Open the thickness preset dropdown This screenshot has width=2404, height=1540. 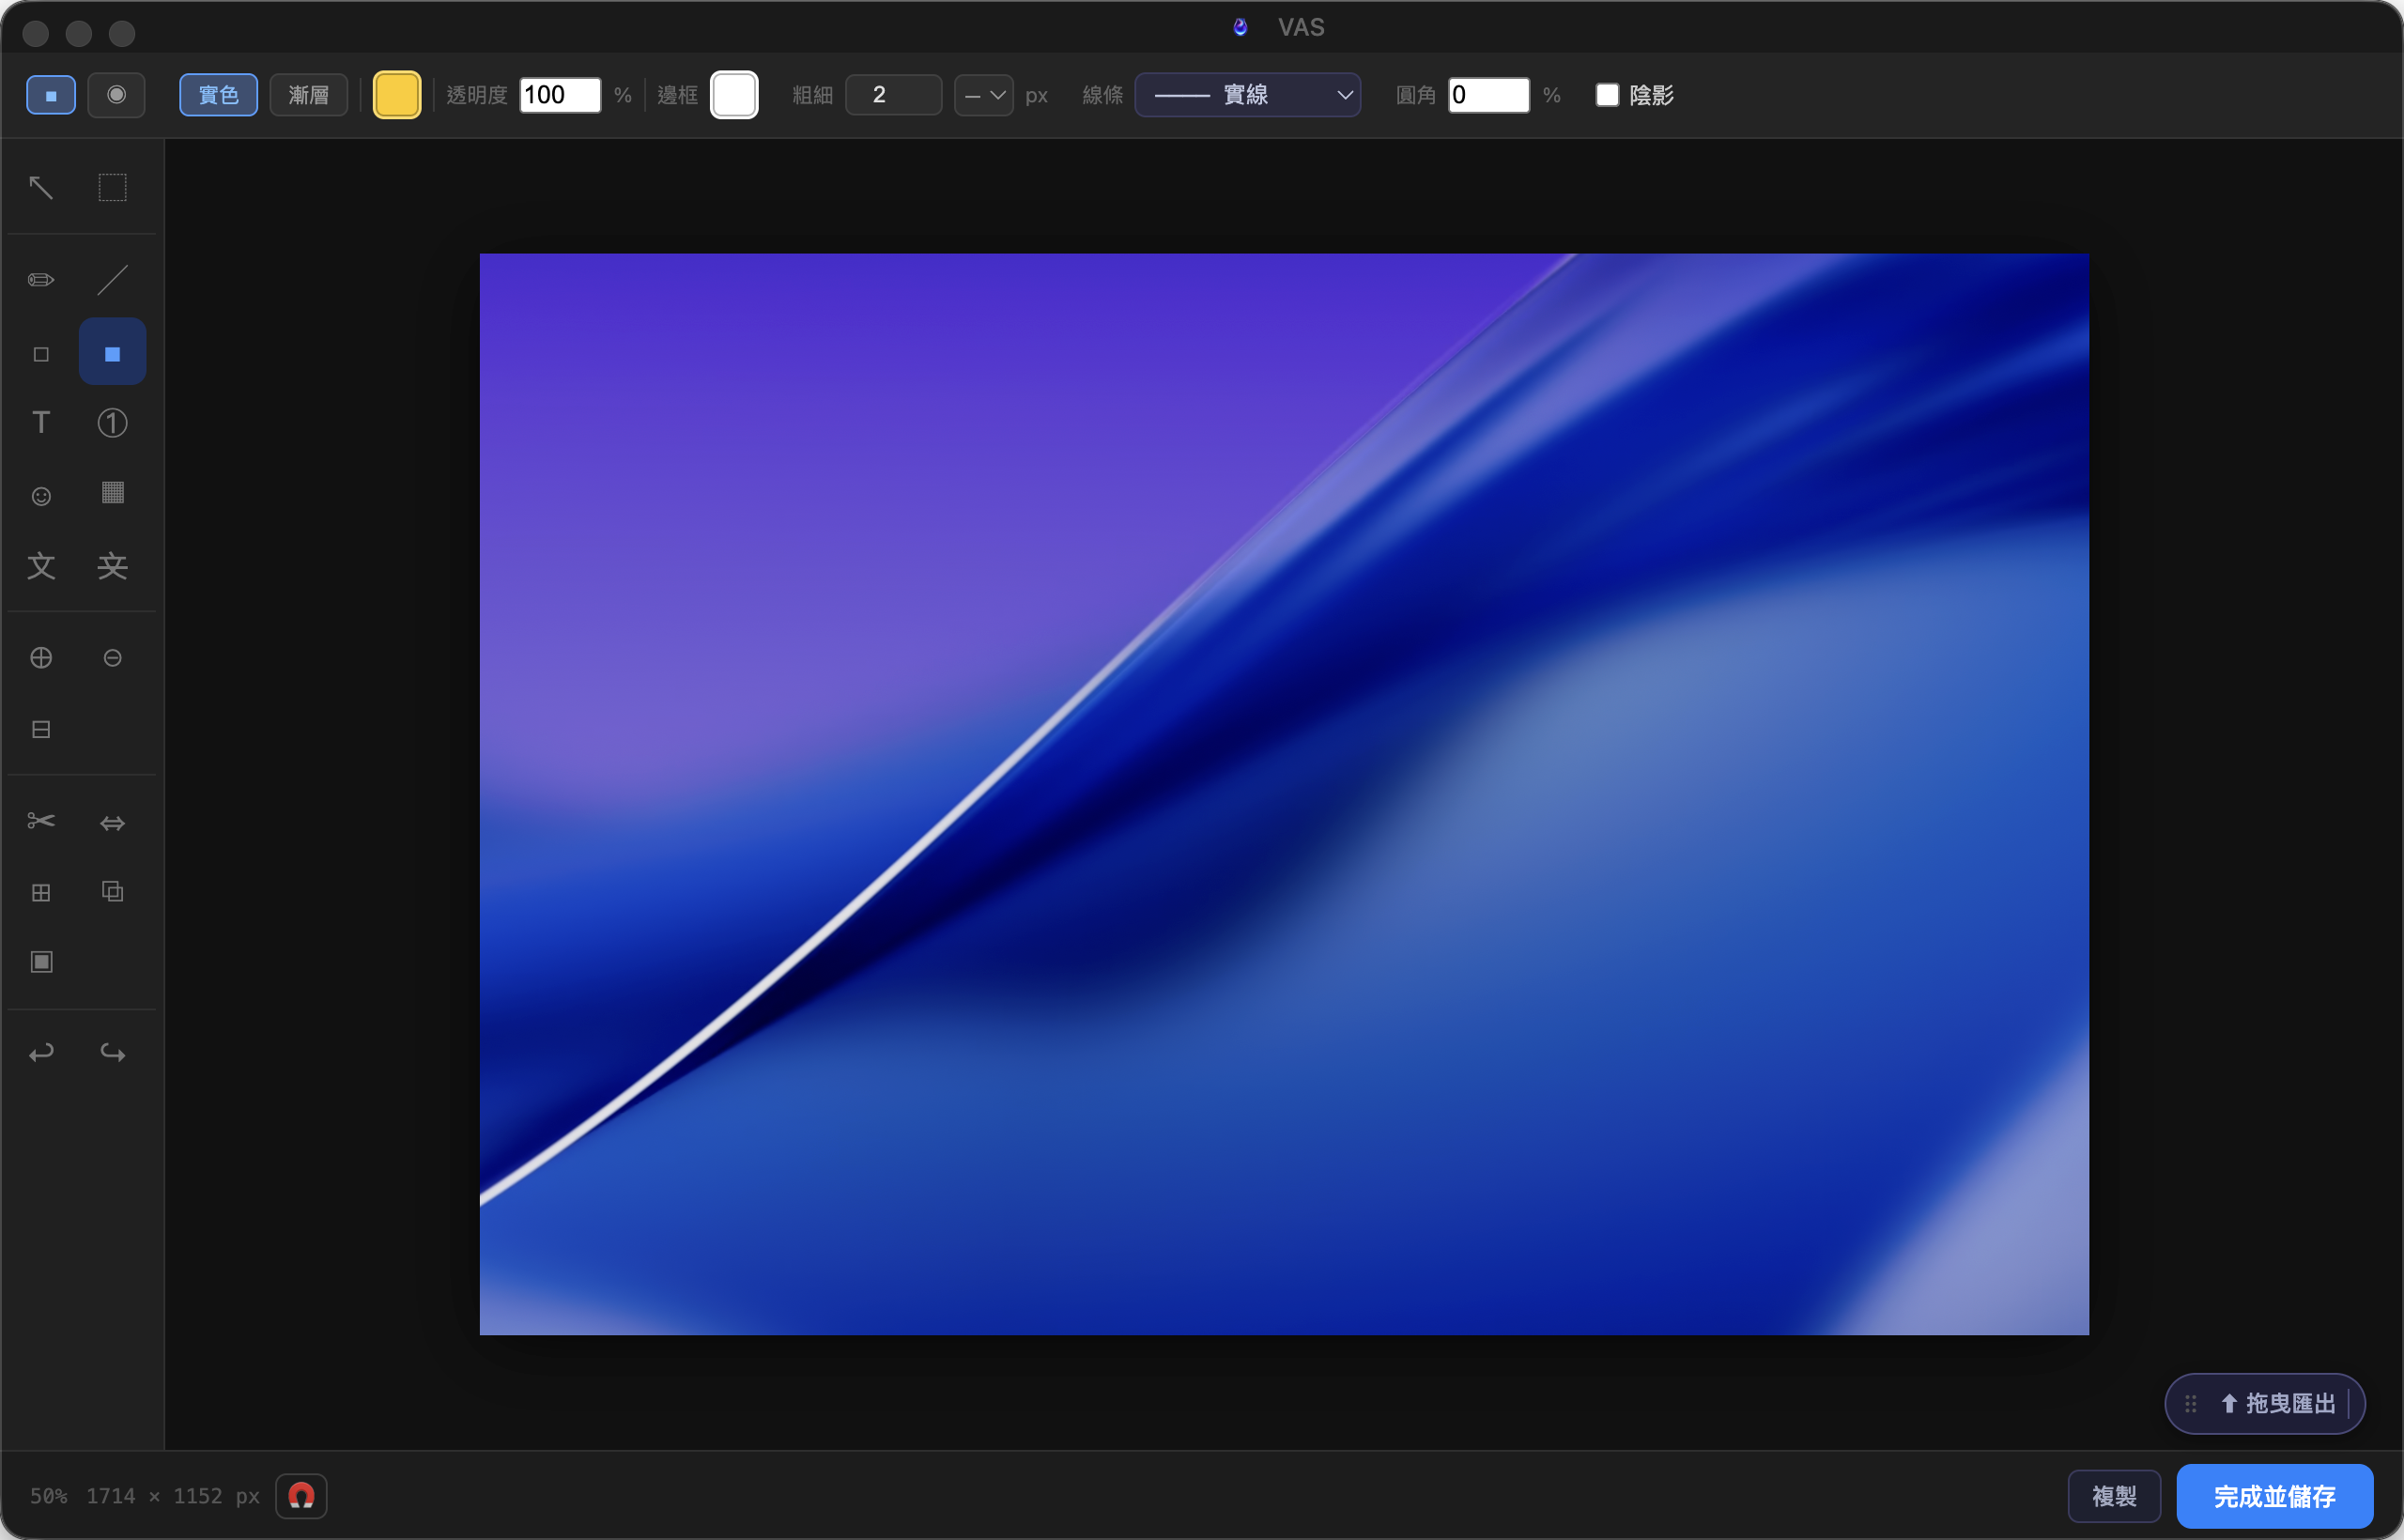pos(984,95)
